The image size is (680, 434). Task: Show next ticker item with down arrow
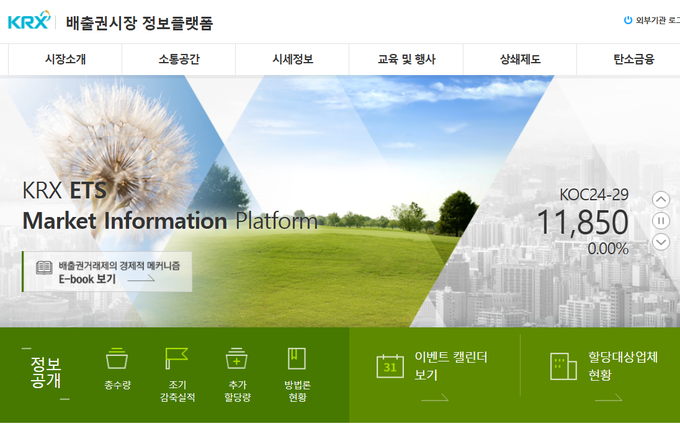click(661, 242)
